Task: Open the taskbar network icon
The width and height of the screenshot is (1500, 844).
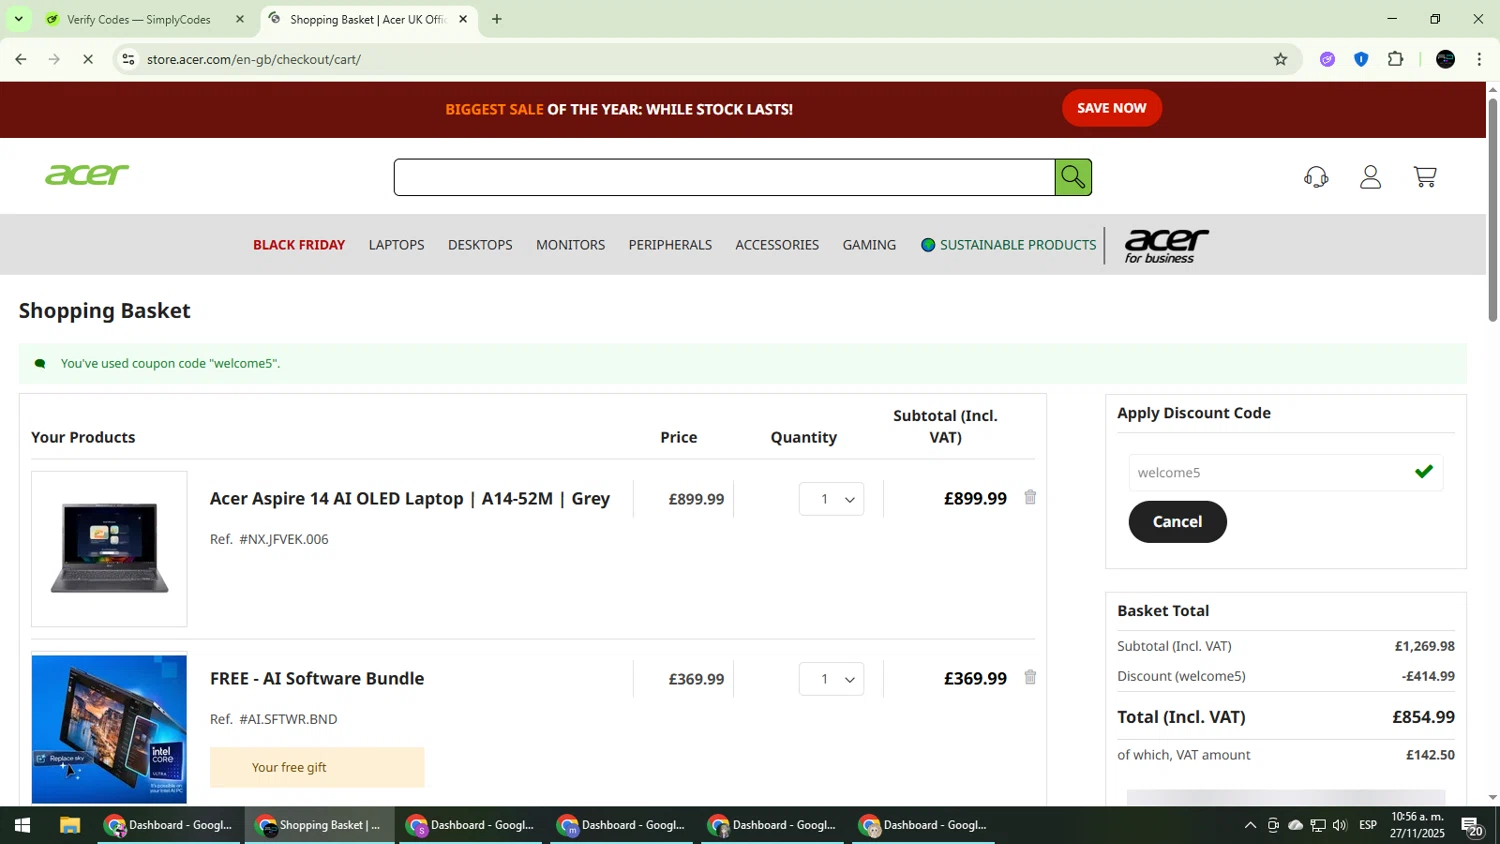Action: coord(1318,825)
